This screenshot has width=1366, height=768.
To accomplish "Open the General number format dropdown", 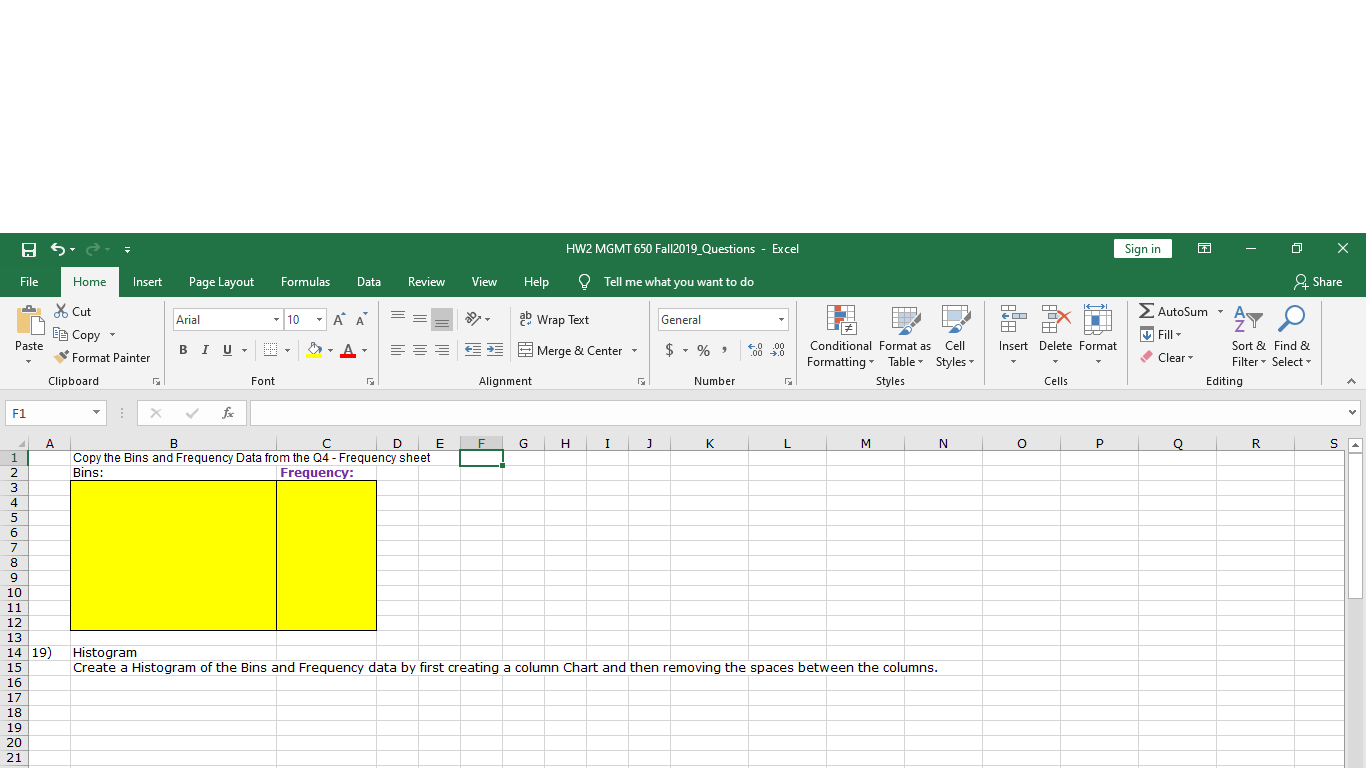I will point(781,320).
